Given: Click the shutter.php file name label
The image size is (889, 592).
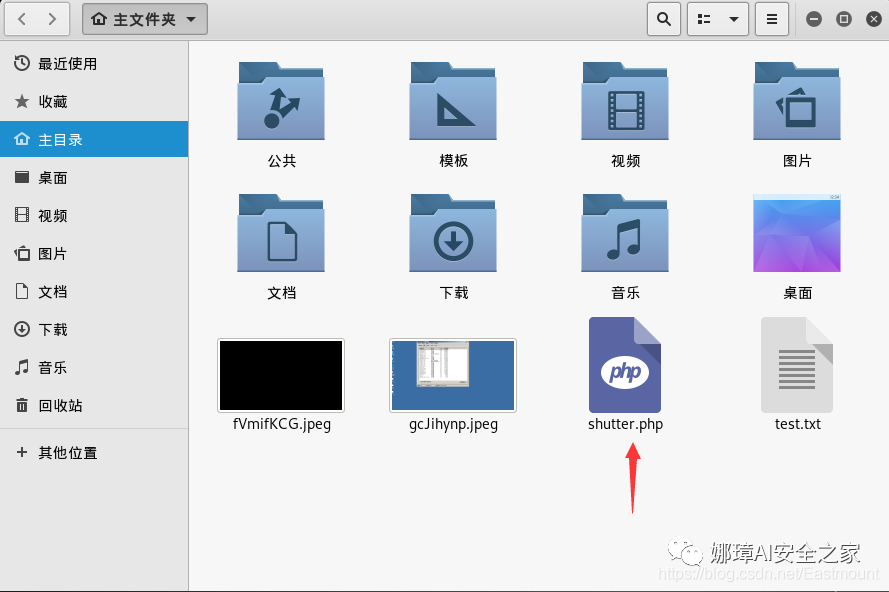Looking at the screenshot, I should click(625, 425).
